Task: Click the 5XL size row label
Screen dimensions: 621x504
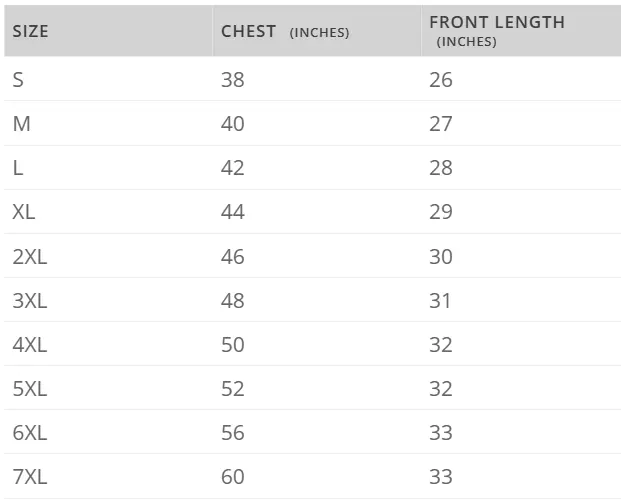Action: pyautogui.click(x=30, y=388)
